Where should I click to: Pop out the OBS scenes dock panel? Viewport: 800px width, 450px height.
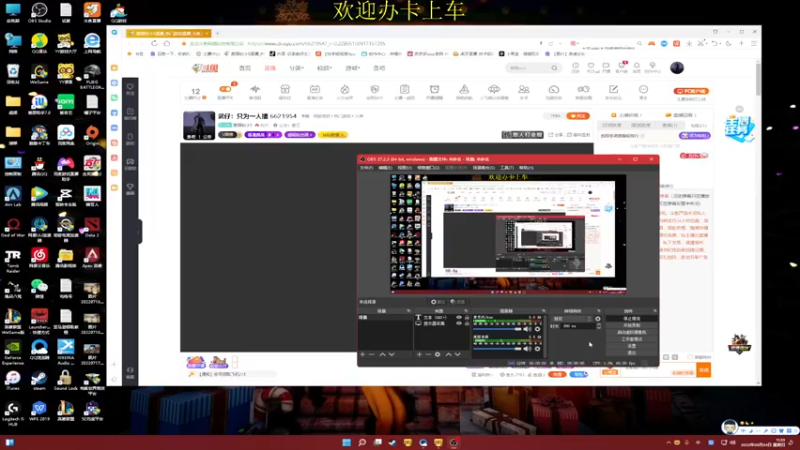click(408, 311)
